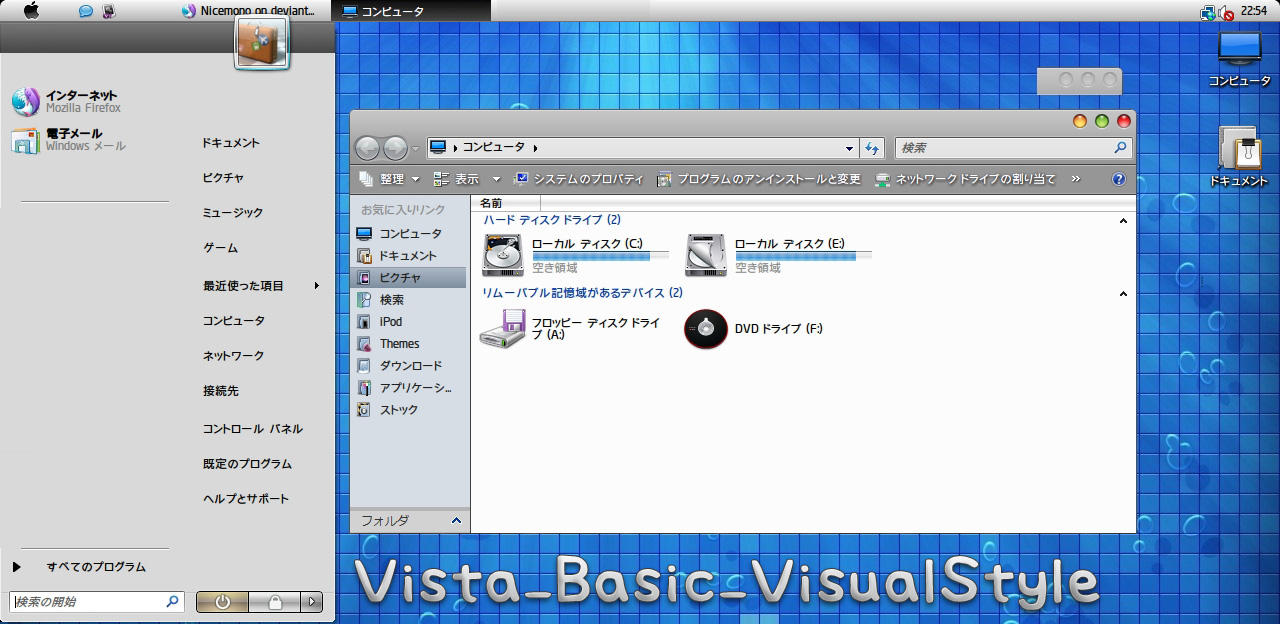Open コンピュータ in the start menu
The image size is (1280, 624).
pos(234,321)
